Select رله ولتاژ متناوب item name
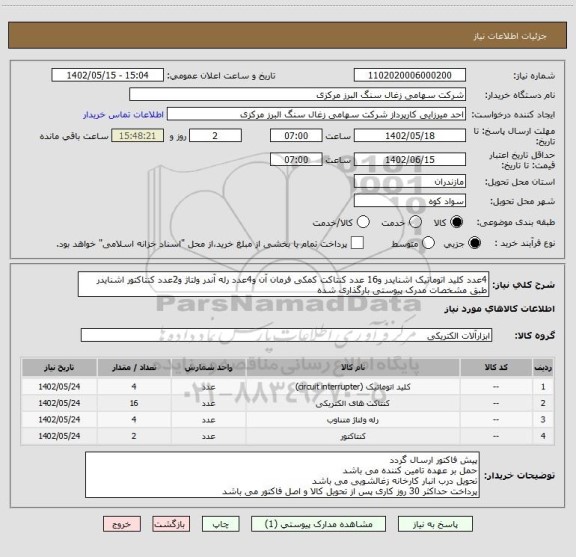Image resolution: width=576 pixels, height=557 pixels. coord(353,420)
